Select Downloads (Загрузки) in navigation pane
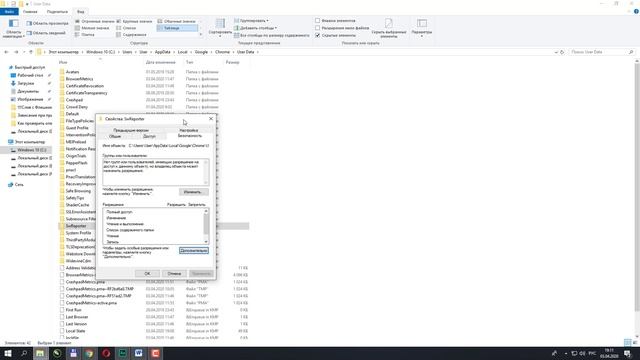Image resolution: width=640 pixels, height=360 pixels. [x=25, y=83]
